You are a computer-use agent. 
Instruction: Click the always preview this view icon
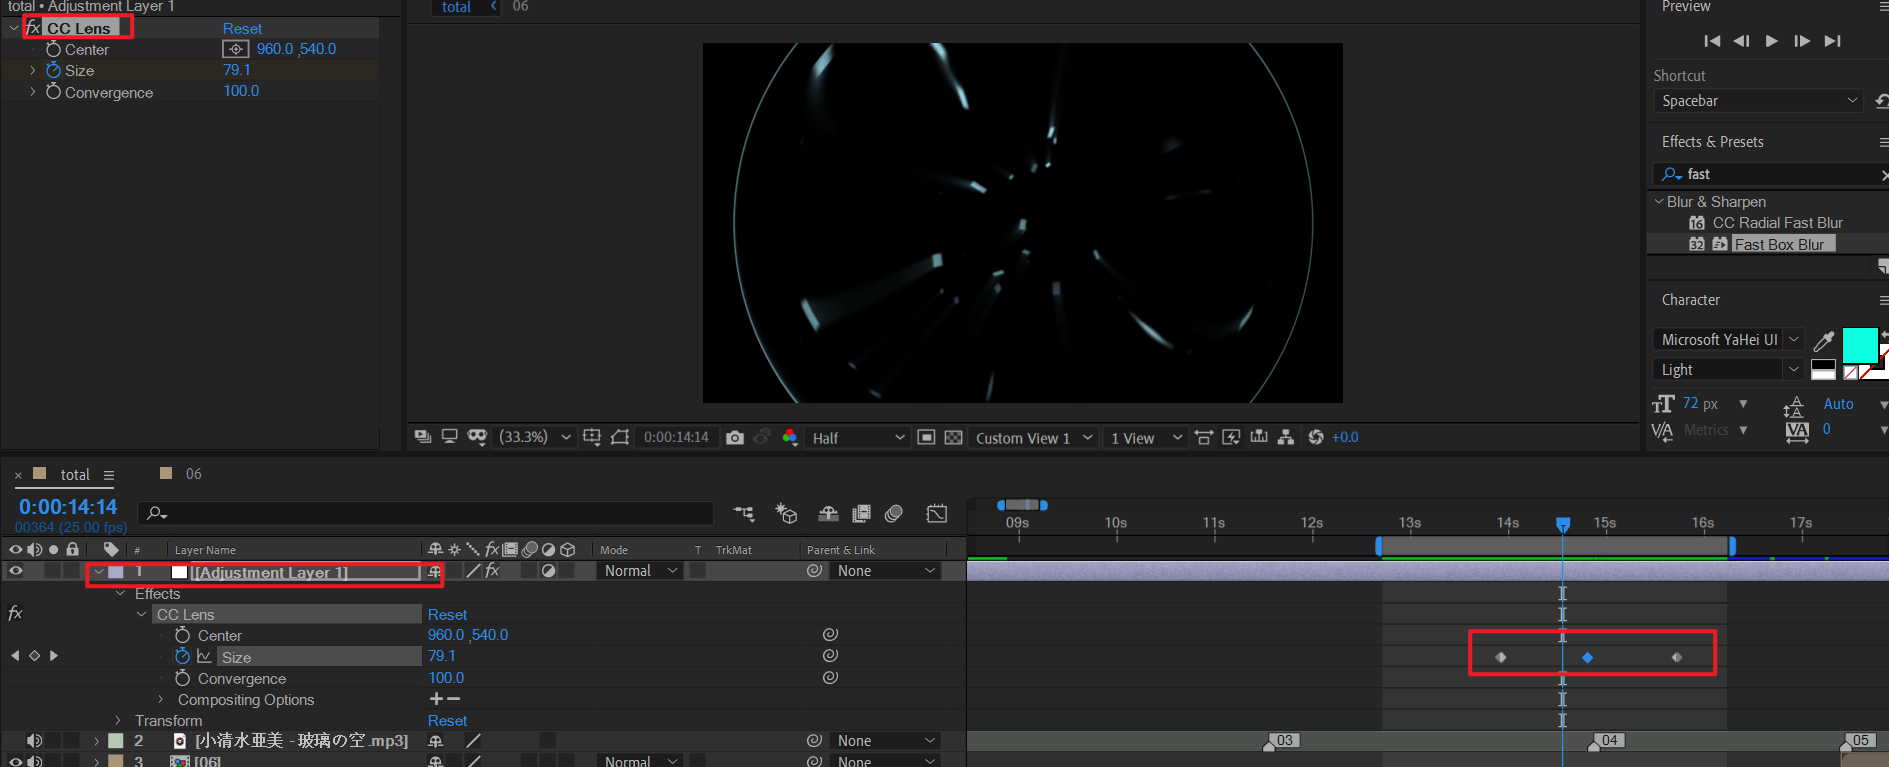click(423, 436)
